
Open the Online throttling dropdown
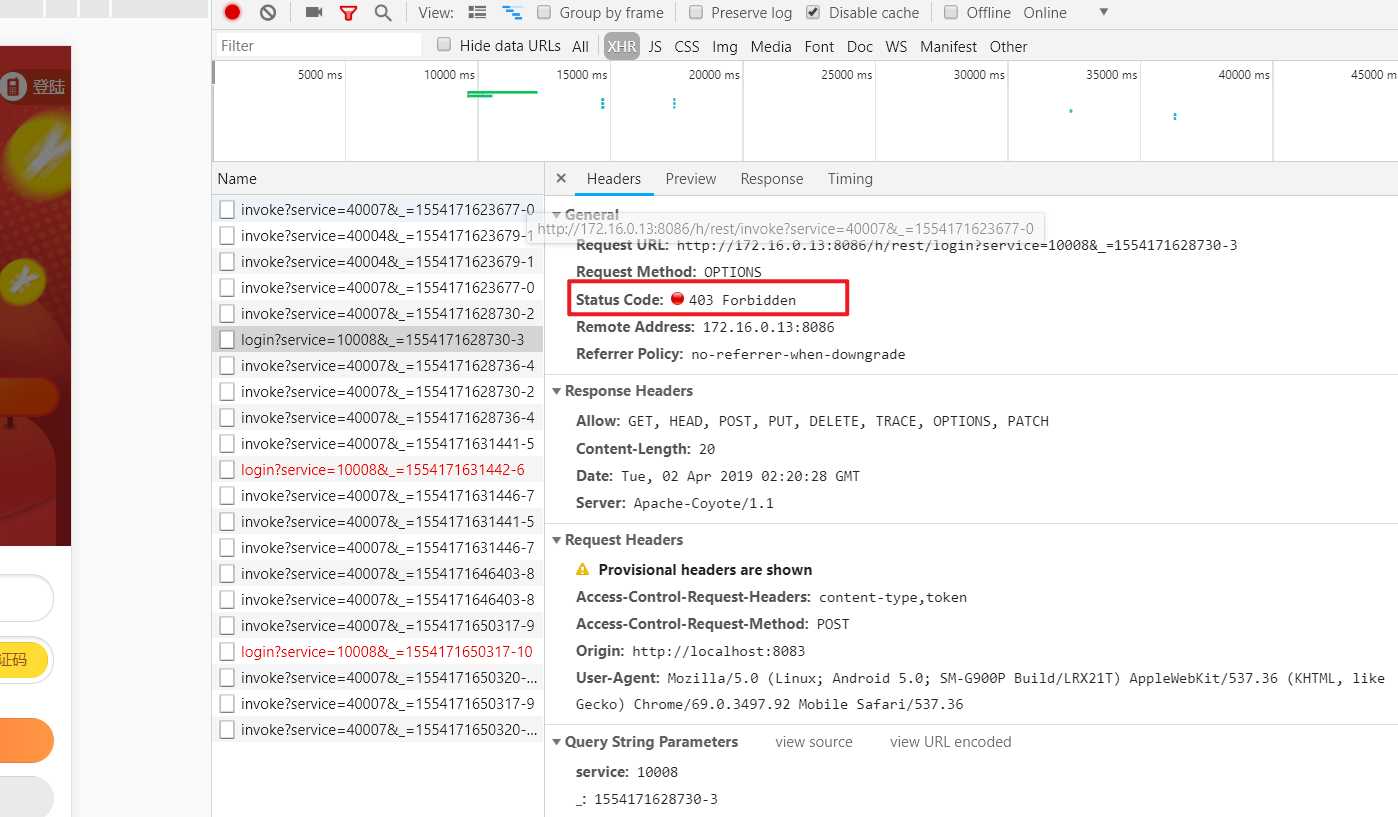(1066, 13)
